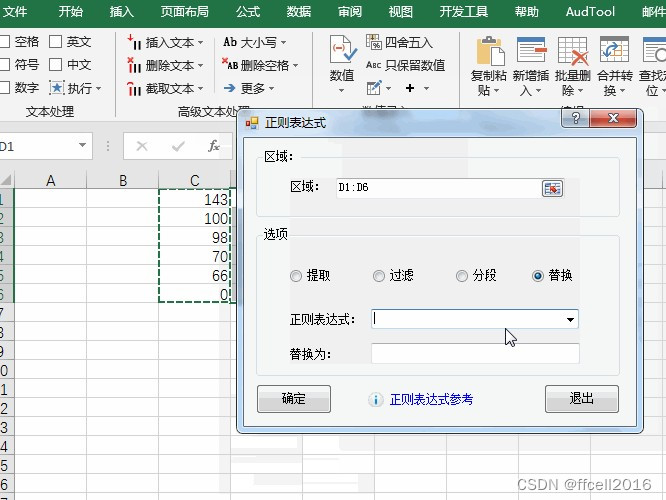This screenshot has height=500, width=666.
Task: Click the plus sign icon in ribbon
Action: pos(410,88)
